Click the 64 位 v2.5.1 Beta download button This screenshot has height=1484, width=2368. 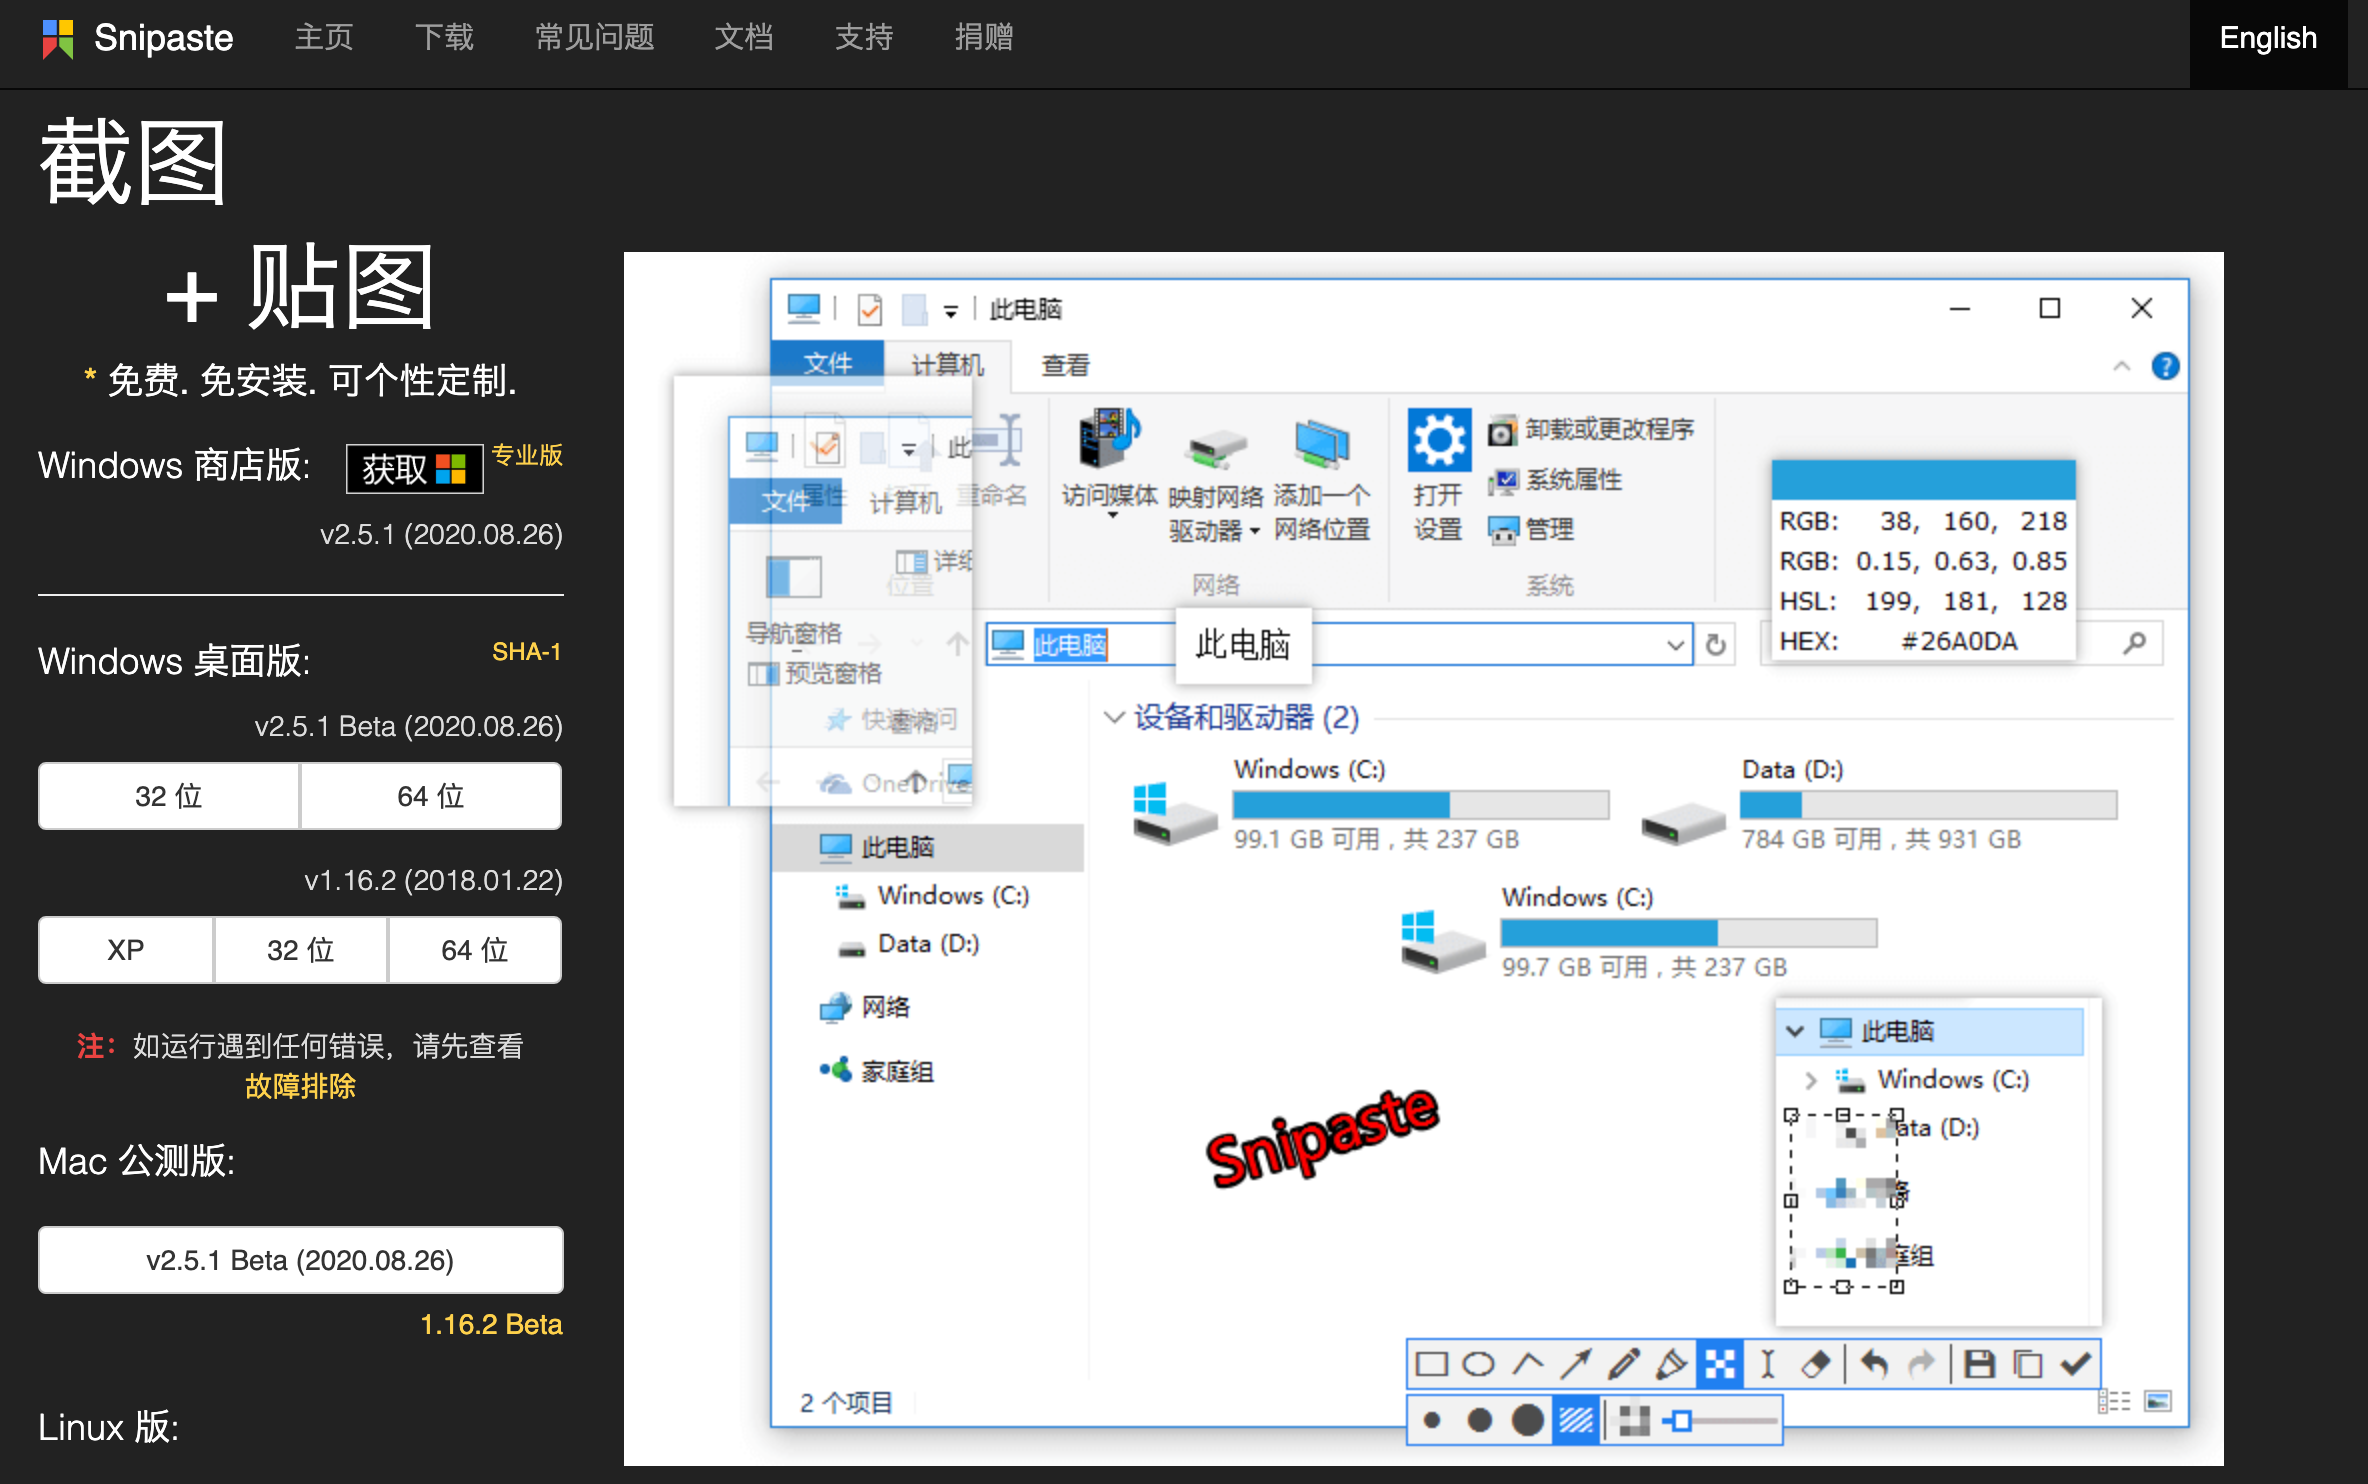click(x=431, y=796)
